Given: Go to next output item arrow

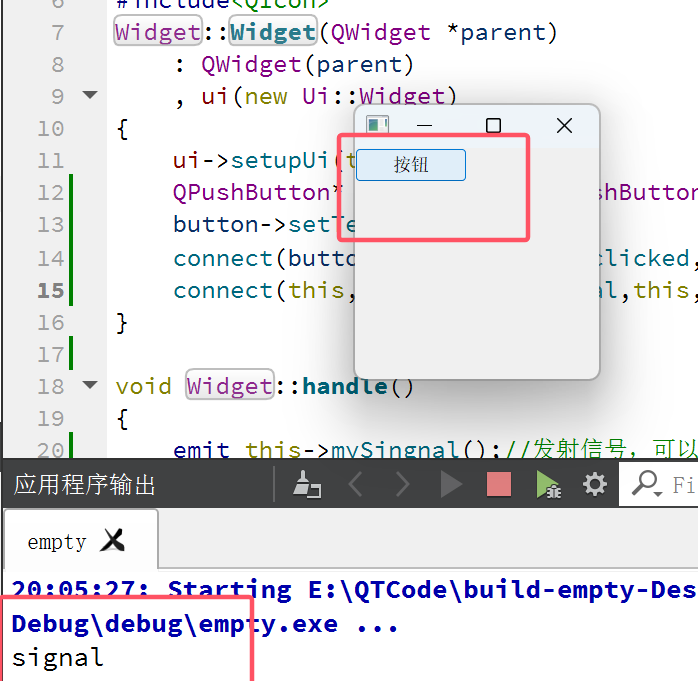Looking at the screenshot, I should pyautogui.click(x=403, y=484).
